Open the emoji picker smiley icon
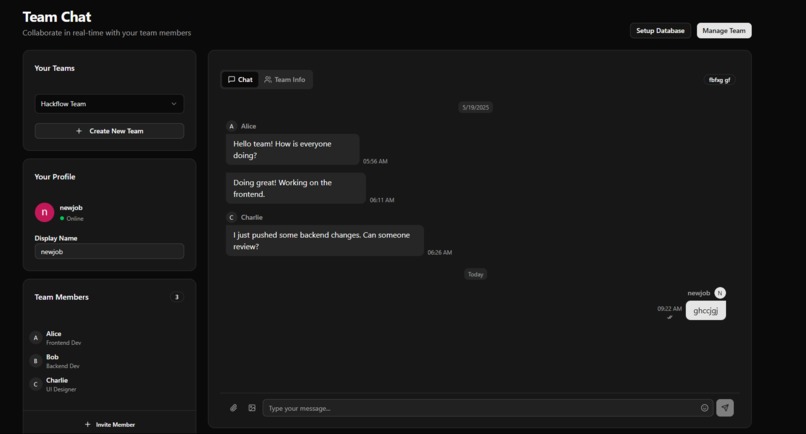The height and width of the screenshot is (434, 806). [x=704, y=408]
